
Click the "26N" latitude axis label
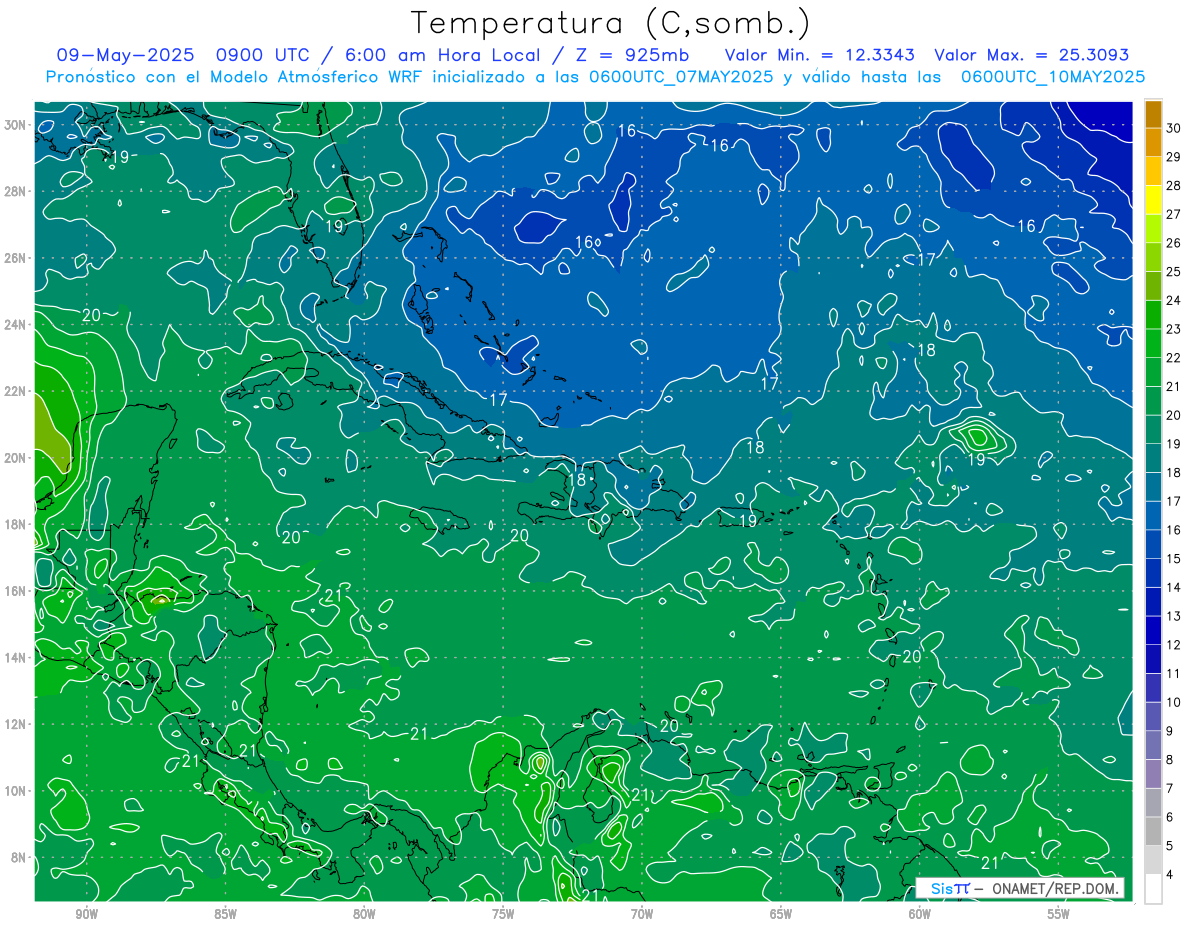(17, 258)
